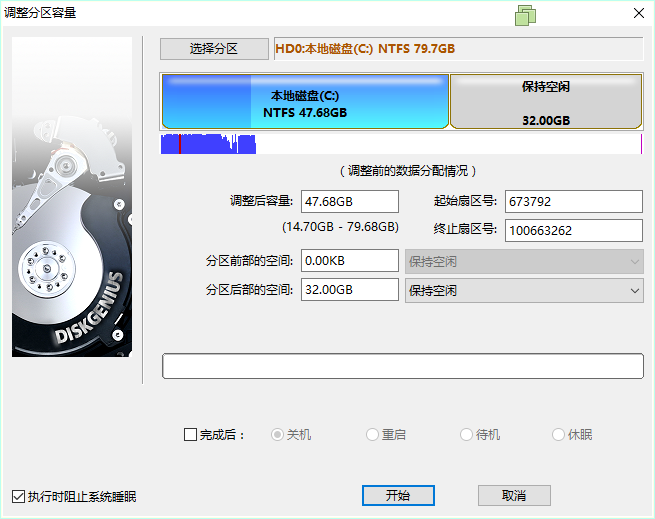Click the 分区后部的空间 input field
The height and width of the screenshot is (519, 655).
[x=350, y=290]
